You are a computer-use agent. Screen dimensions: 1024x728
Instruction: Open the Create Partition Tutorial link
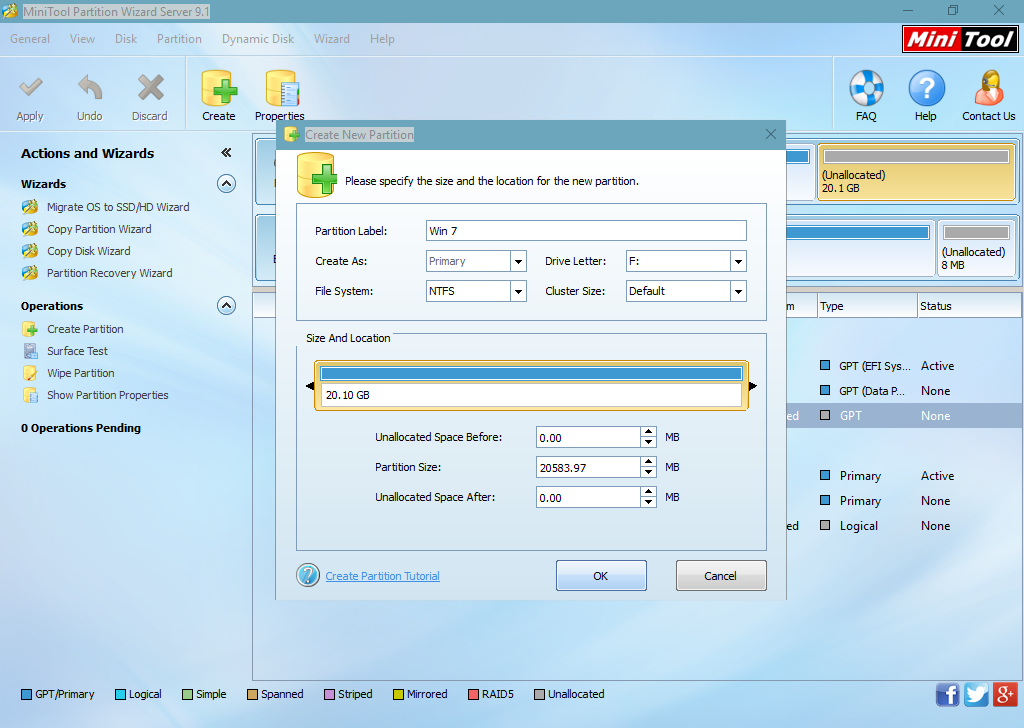[383, 576]
